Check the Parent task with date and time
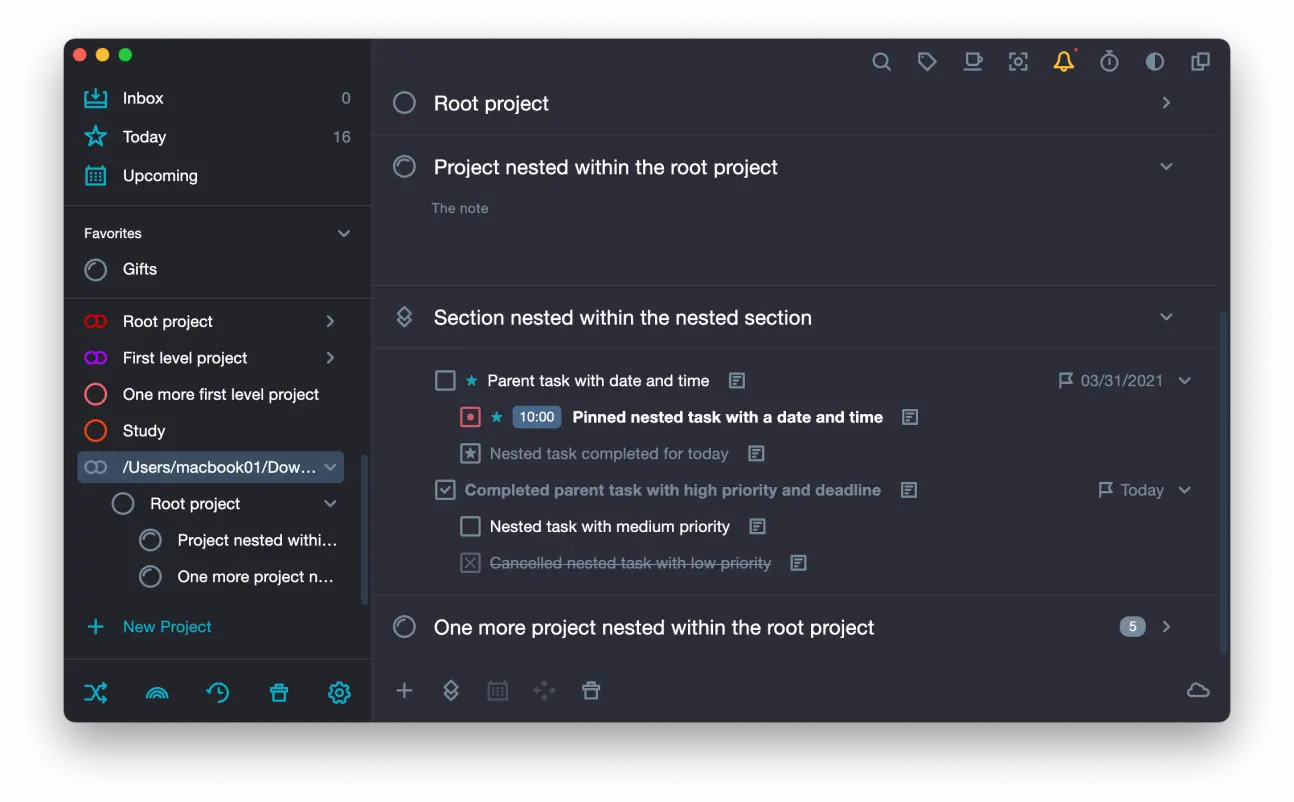Image resolution: width=1294 pixels, height=802 pixels. click(445, 381)
